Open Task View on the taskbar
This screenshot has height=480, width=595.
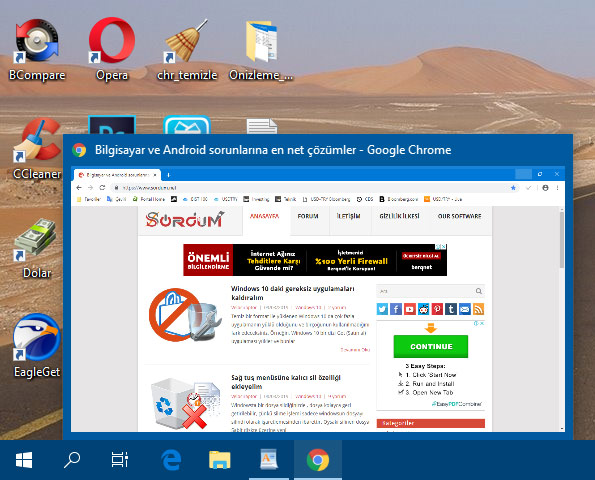120,460
